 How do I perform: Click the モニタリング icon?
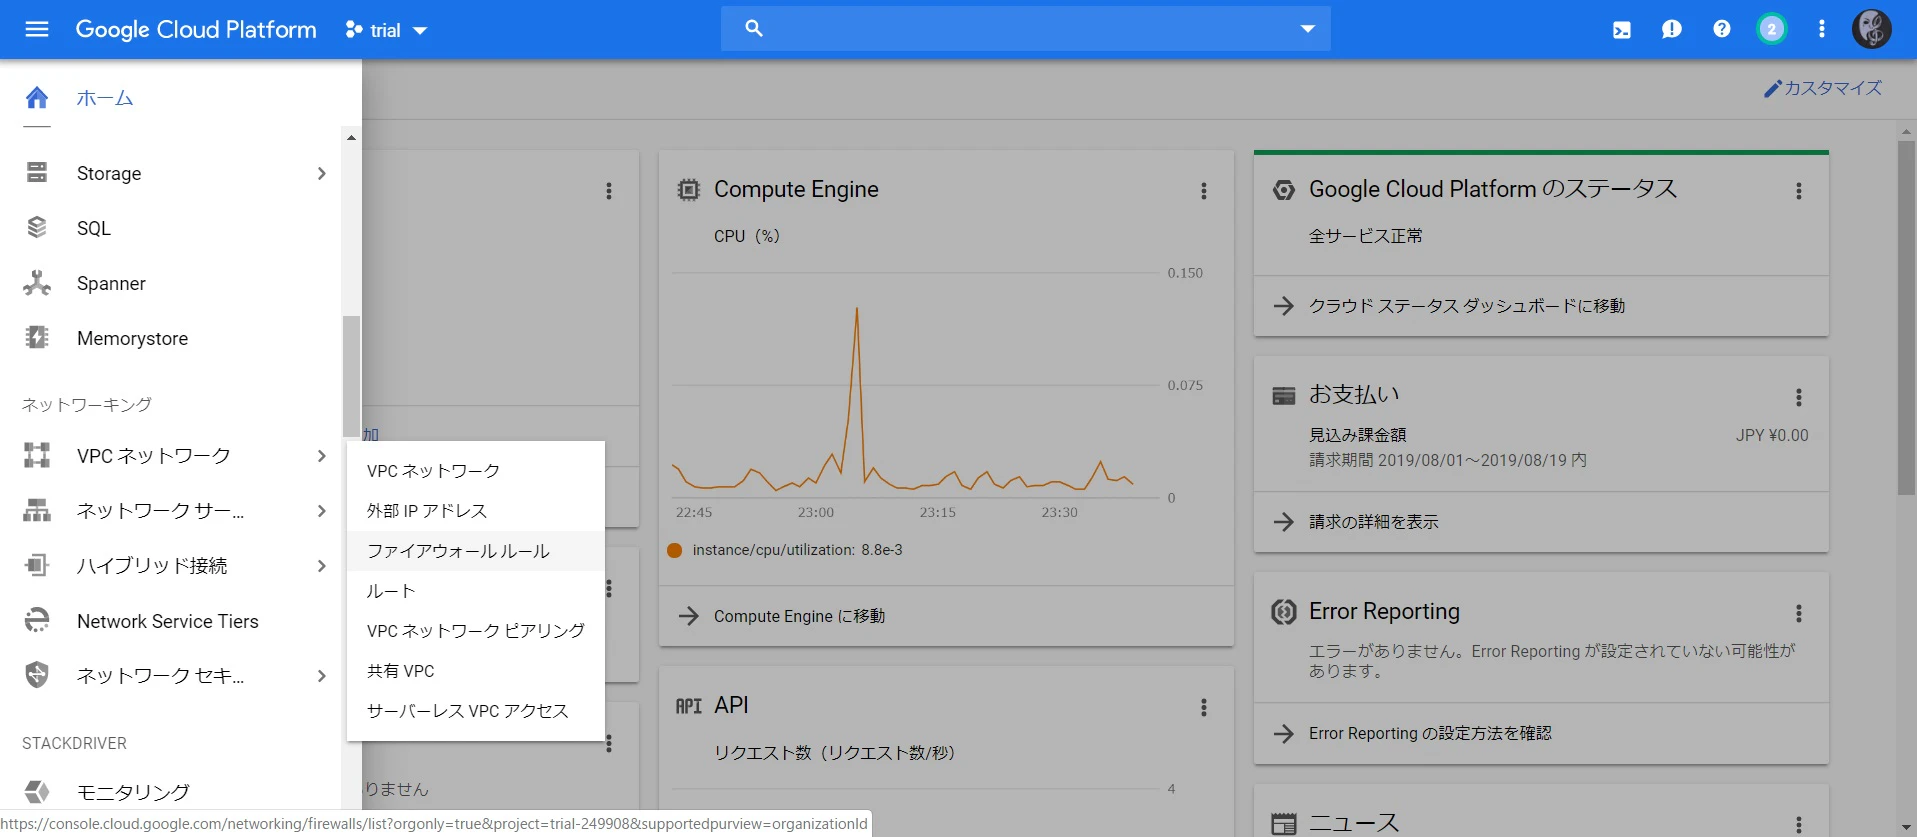[37, 791]
